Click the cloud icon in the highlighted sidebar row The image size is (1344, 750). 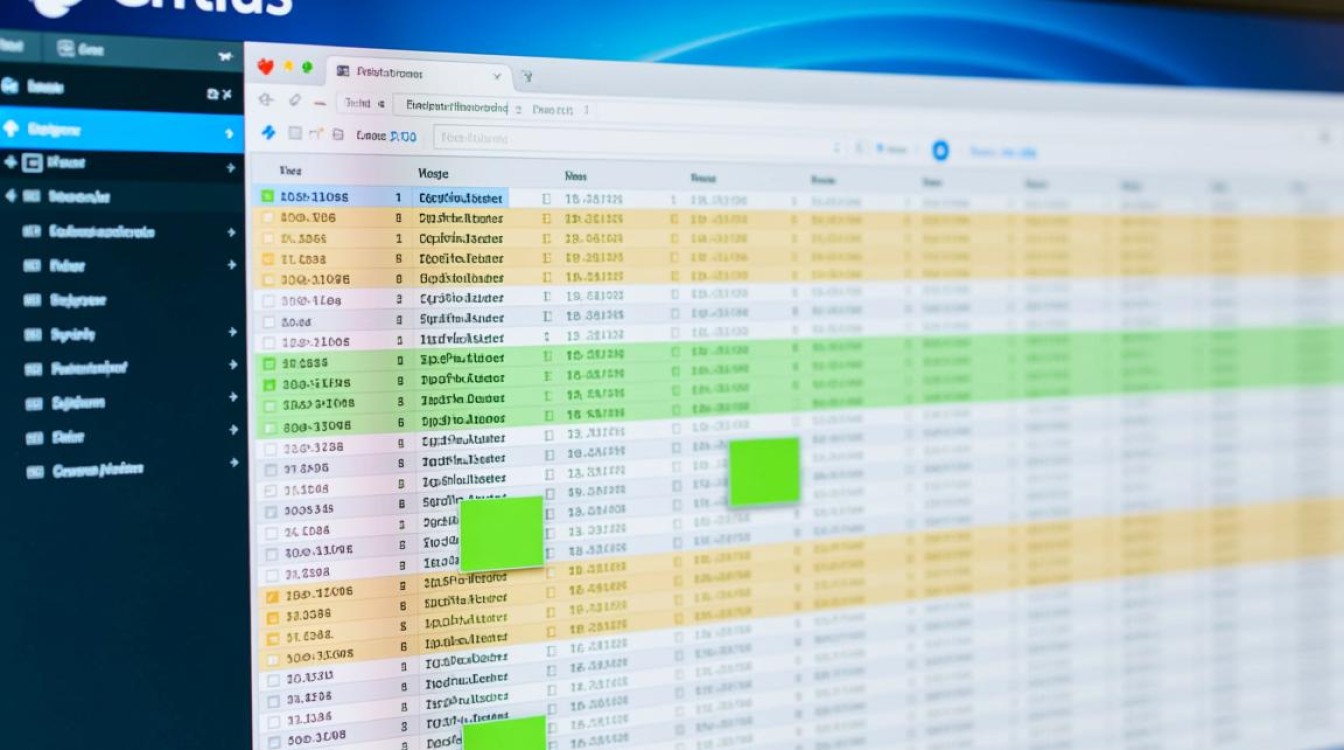[x=11, y=128]
